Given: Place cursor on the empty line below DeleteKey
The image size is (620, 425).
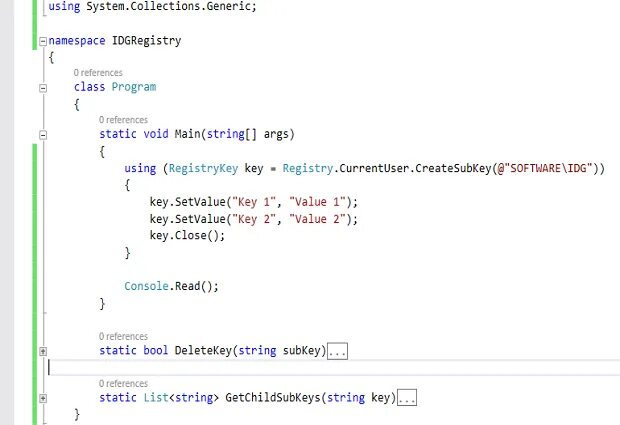Looking at the screenshot, I should (334, 368).
